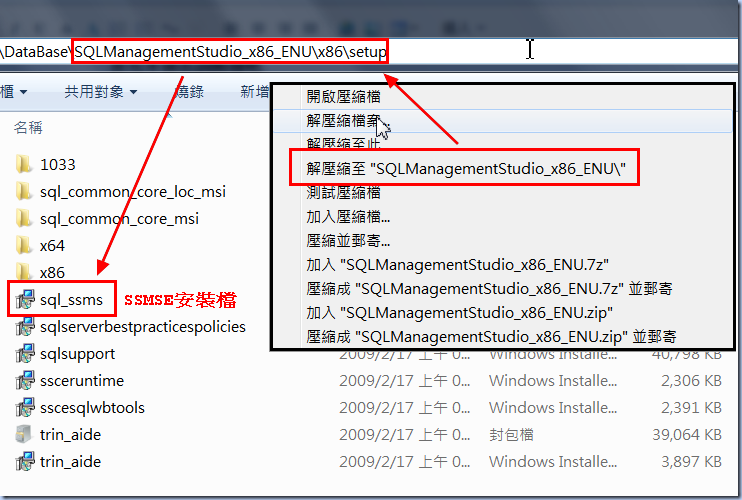Click size value 2,306 KB
This screenshot has width=742, height=500.
pos(691,380)
